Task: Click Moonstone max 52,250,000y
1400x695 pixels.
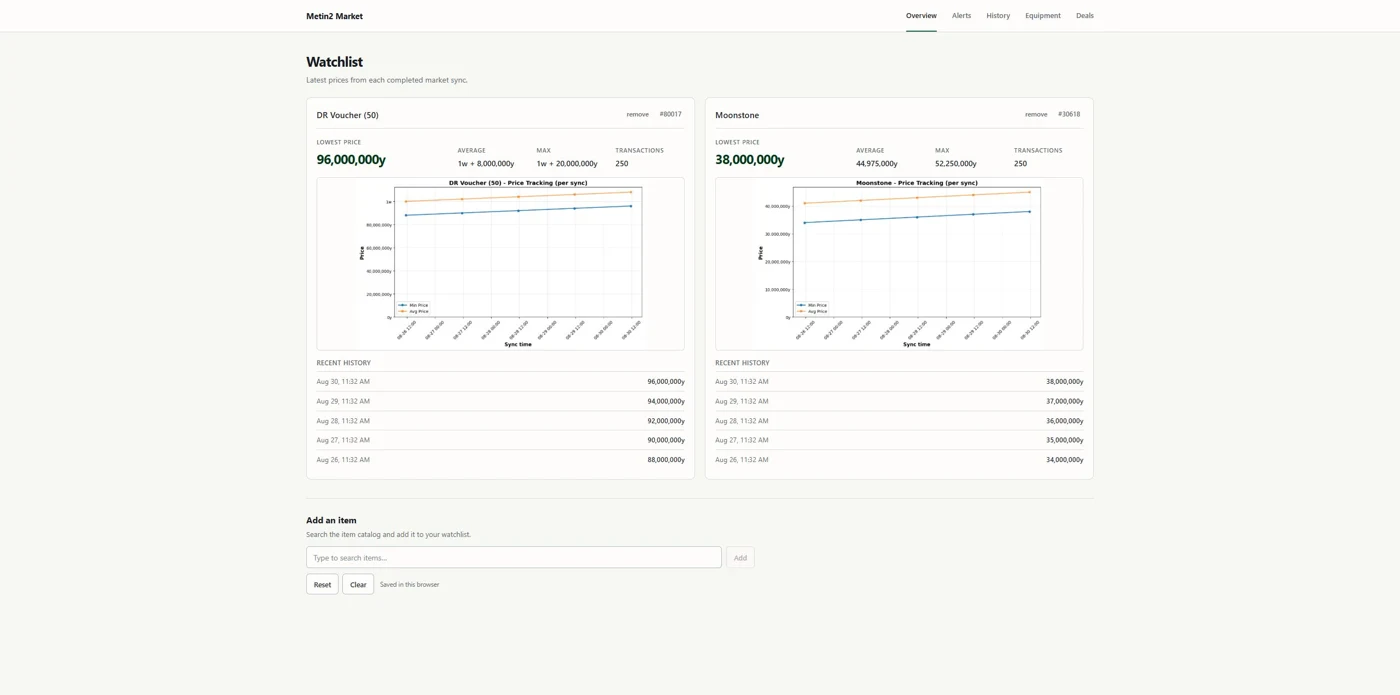Action: pos(956,163)
